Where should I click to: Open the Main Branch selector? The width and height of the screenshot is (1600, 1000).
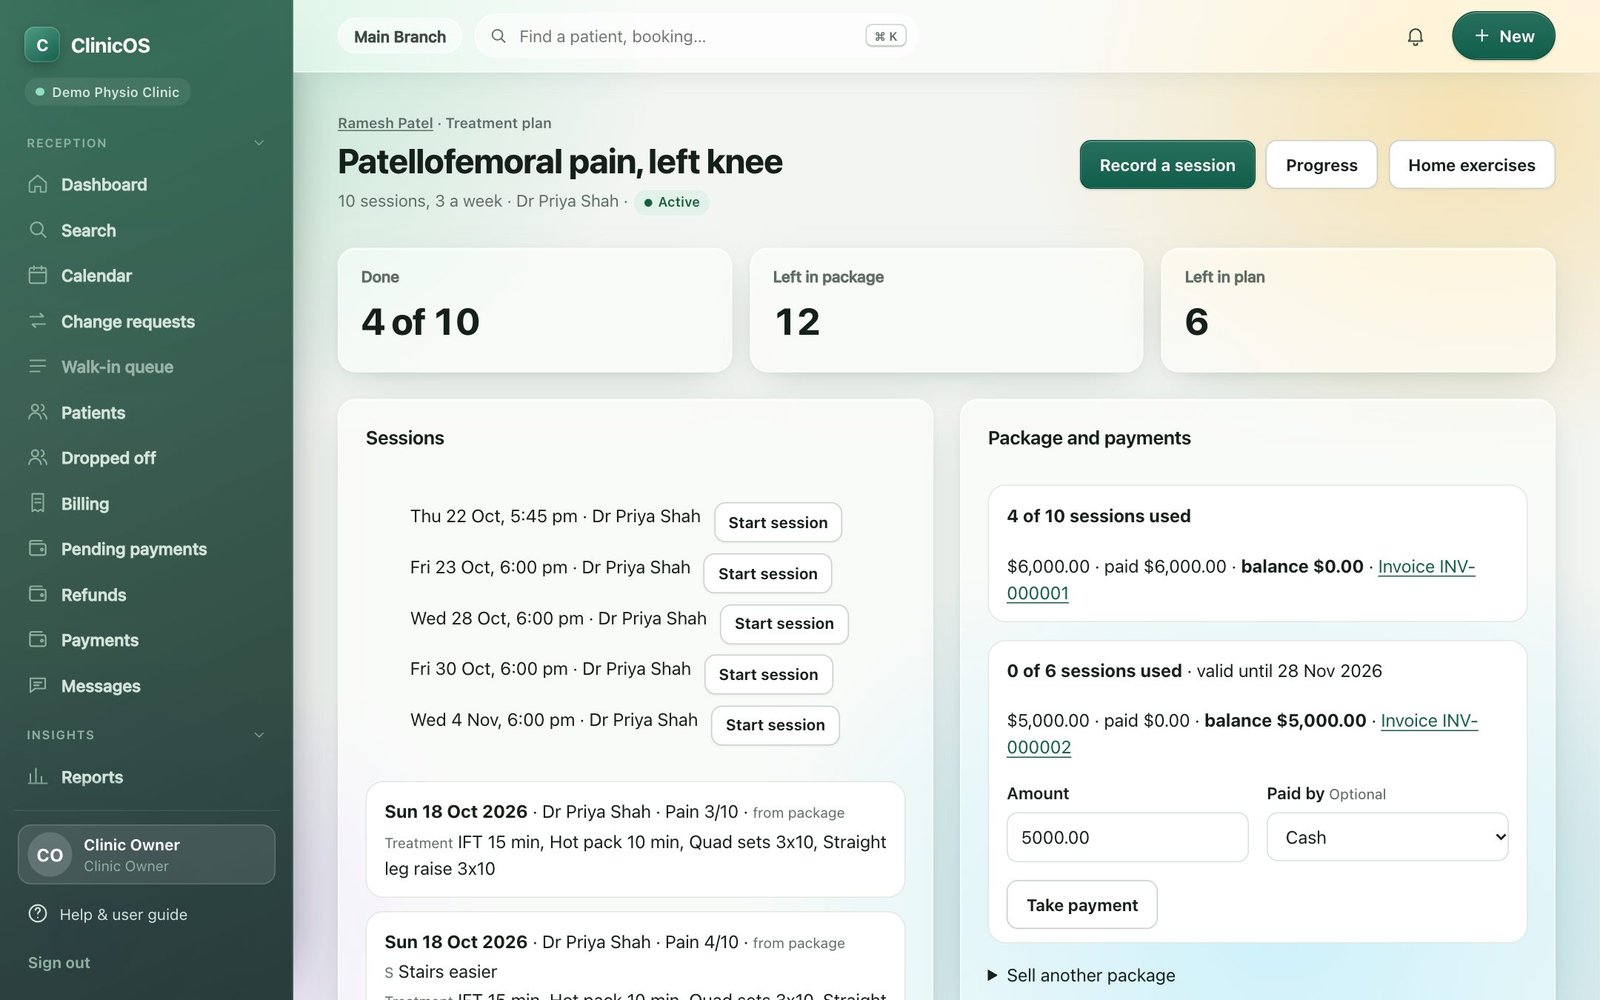pos(400,37)
